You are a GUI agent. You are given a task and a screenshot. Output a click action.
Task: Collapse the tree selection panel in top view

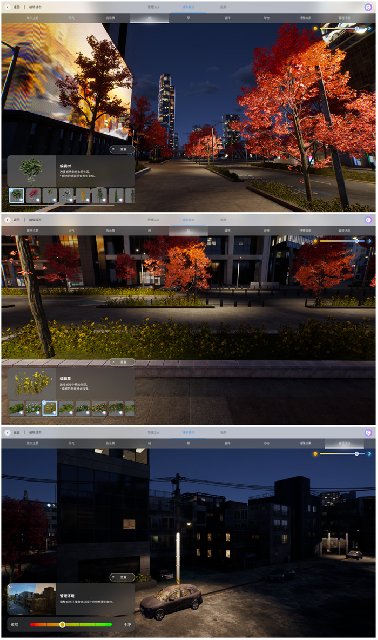[122, 150]
